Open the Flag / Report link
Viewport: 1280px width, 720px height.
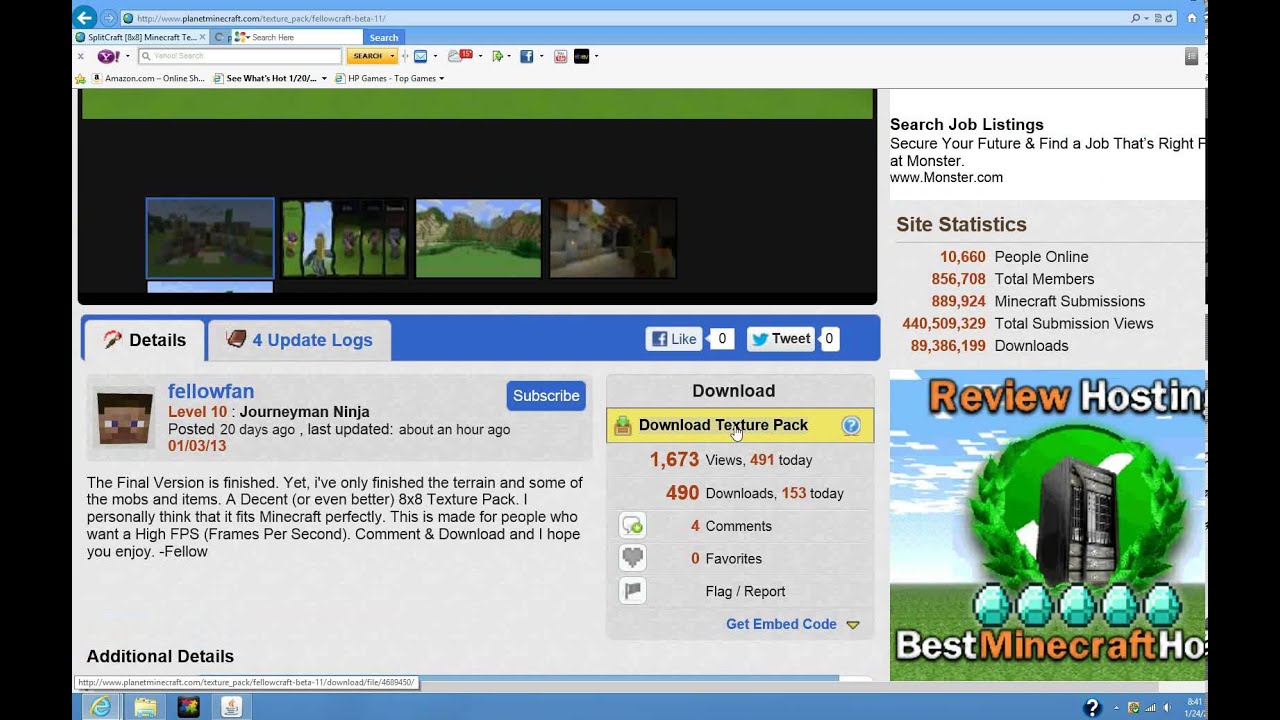(x=745, y=591)
